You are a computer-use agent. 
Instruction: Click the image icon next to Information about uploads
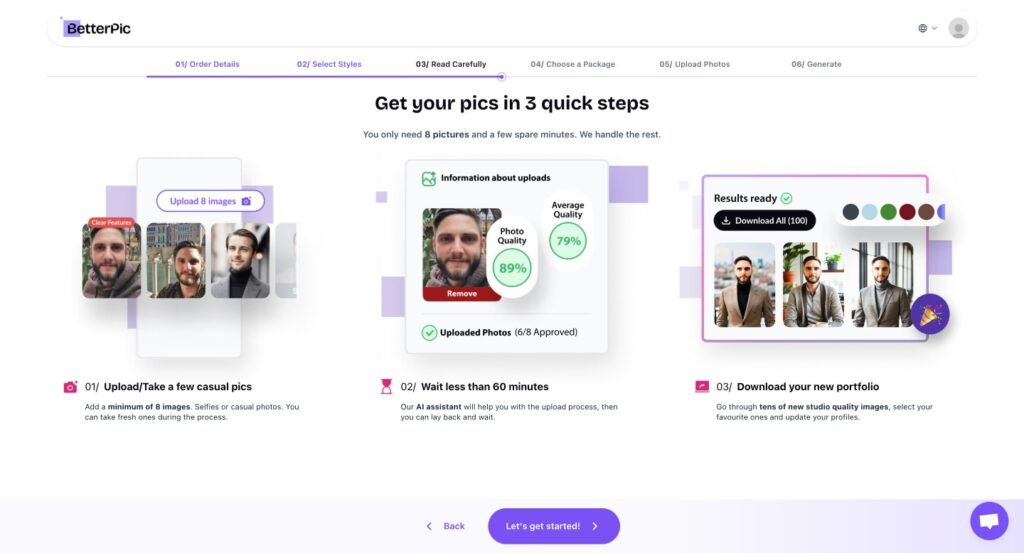pyautogui.click(x=428, y=178)
